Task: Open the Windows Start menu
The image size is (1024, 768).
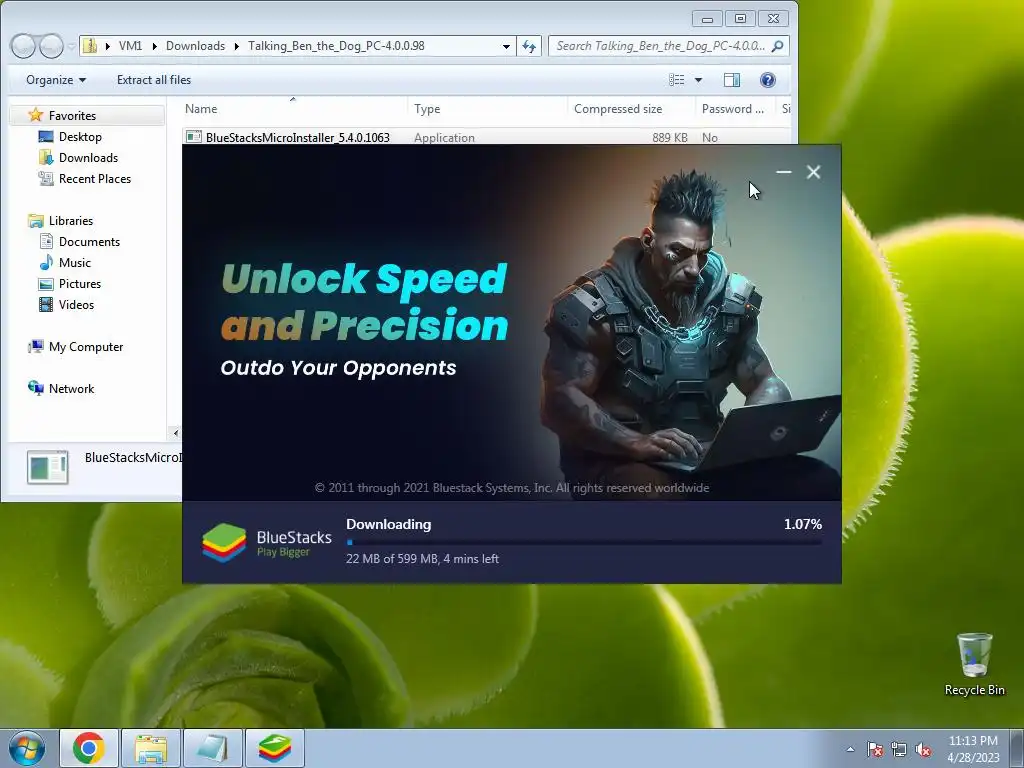Action: point(27,748)
